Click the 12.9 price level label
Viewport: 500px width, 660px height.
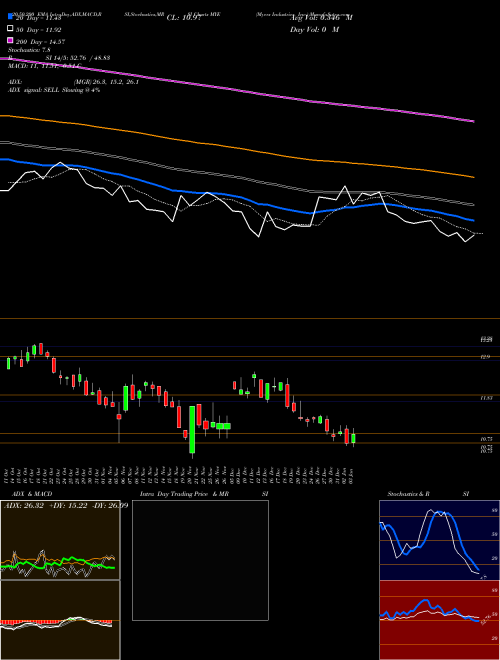486,357
